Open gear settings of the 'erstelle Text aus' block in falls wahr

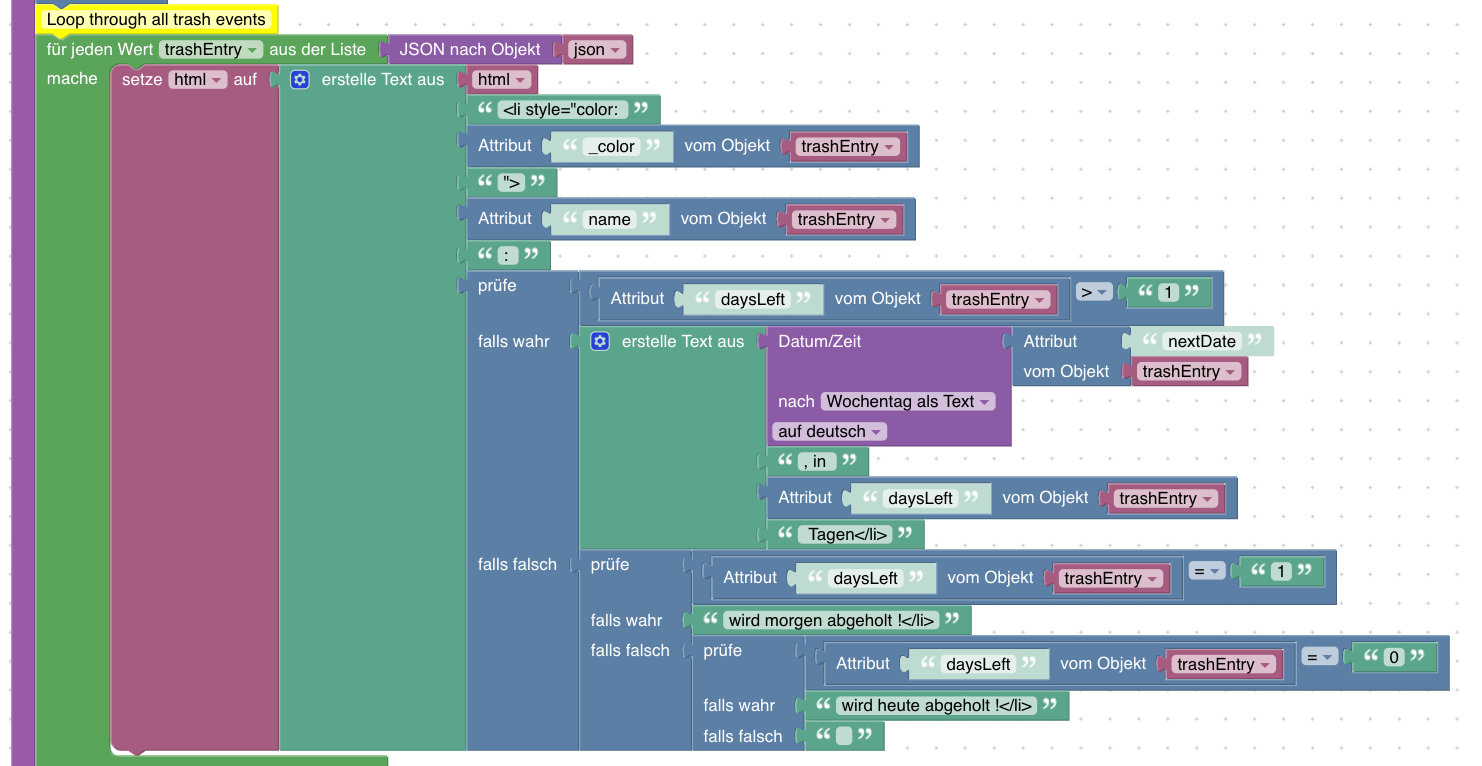(600, 342)
